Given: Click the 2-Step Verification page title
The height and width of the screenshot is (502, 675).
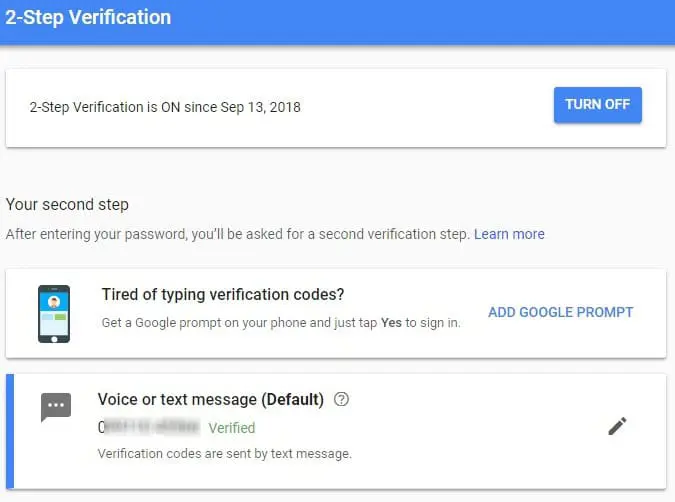Looking at the screenshot, I should coord(88,18).
